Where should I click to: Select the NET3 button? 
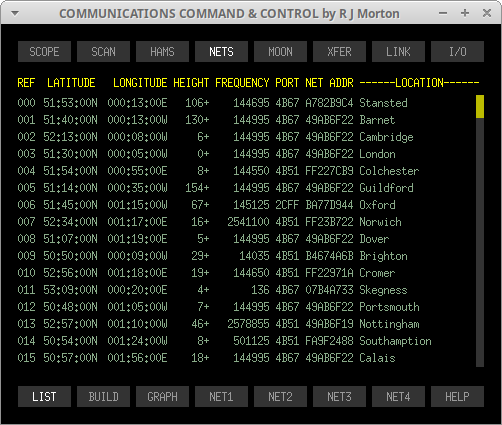339,397
